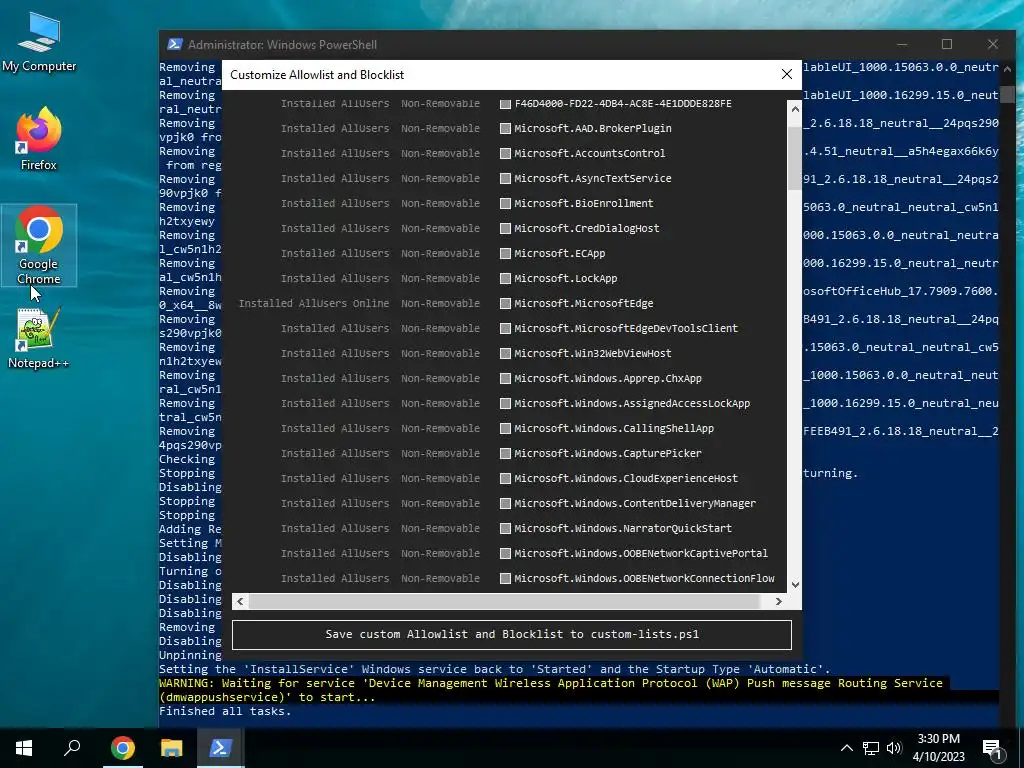Open the network status tray icon
This screenshot has width=1024, height=768.
coord(871,748)
